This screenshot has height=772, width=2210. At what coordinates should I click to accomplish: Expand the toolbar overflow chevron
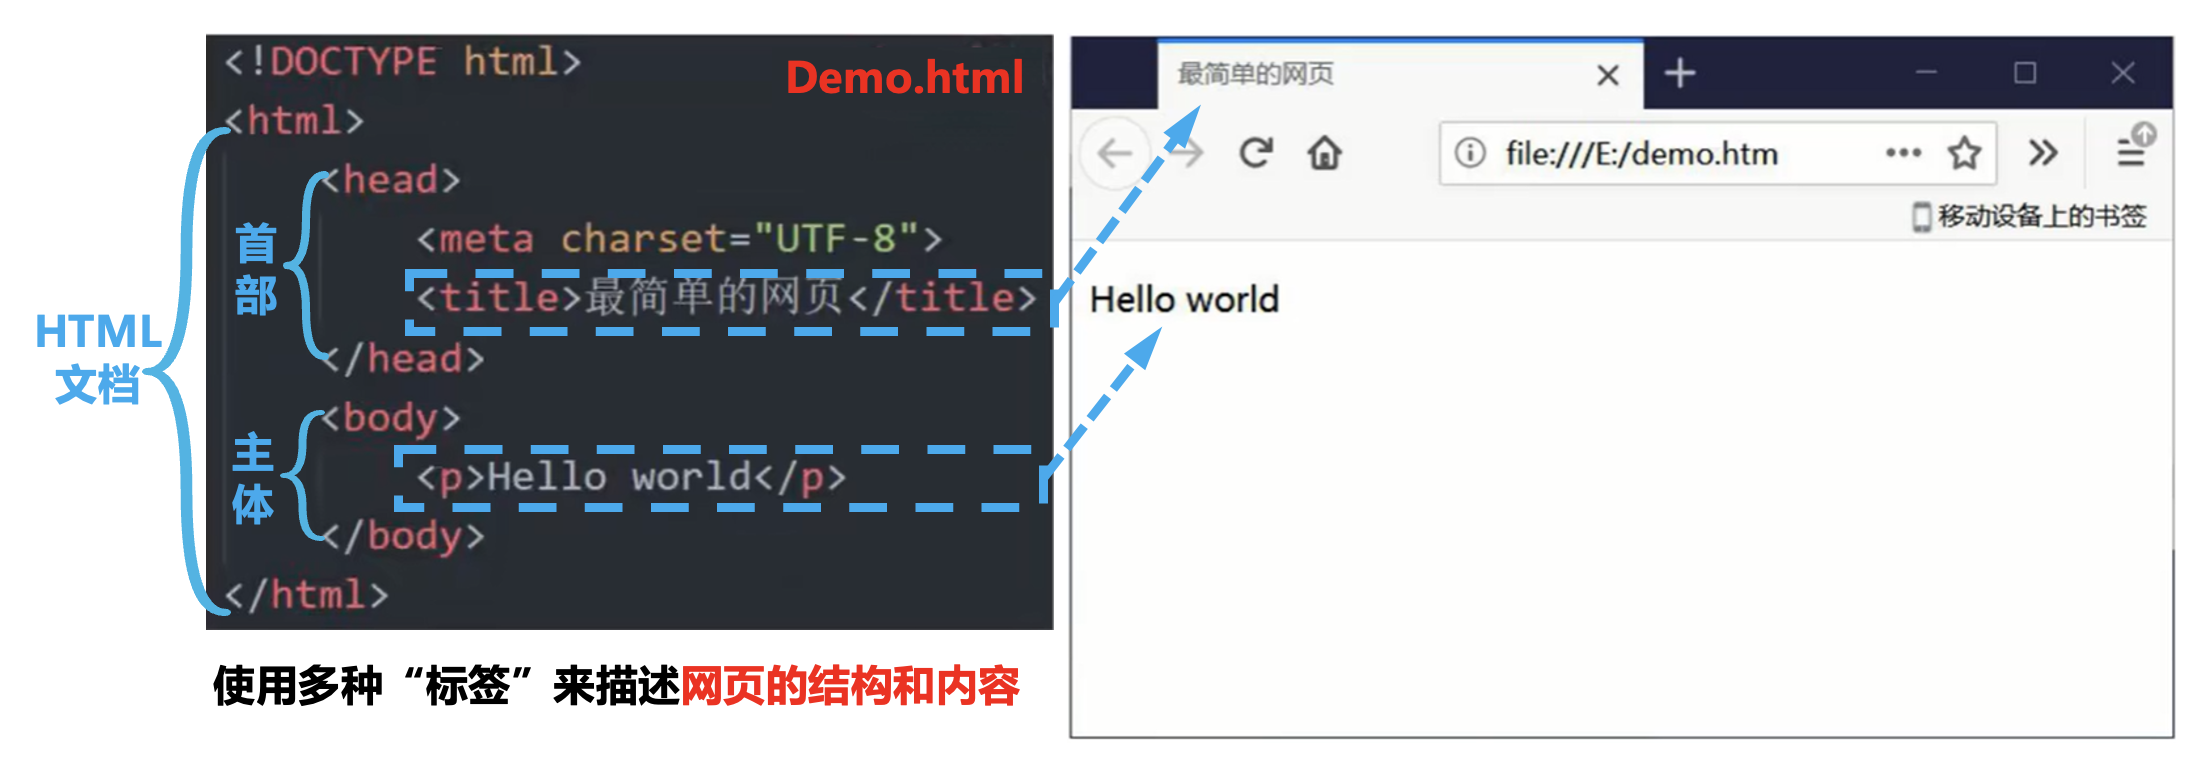pyautogui.click(x=2043, y=153)
